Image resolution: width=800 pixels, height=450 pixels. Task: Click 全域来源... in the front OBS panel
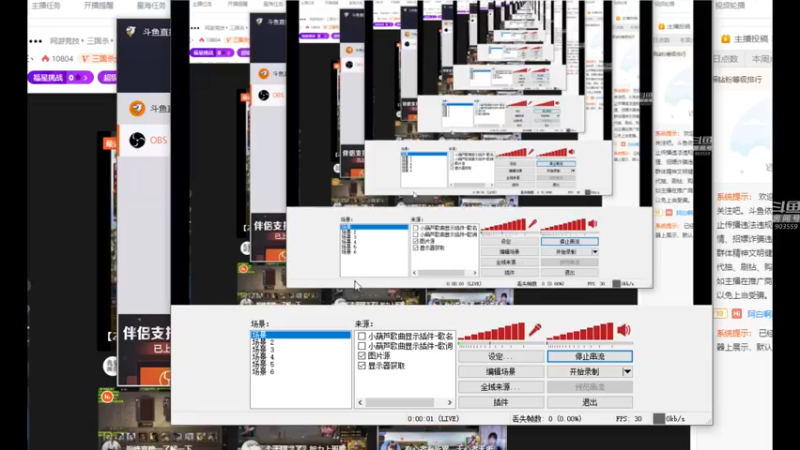click(501, 387)
